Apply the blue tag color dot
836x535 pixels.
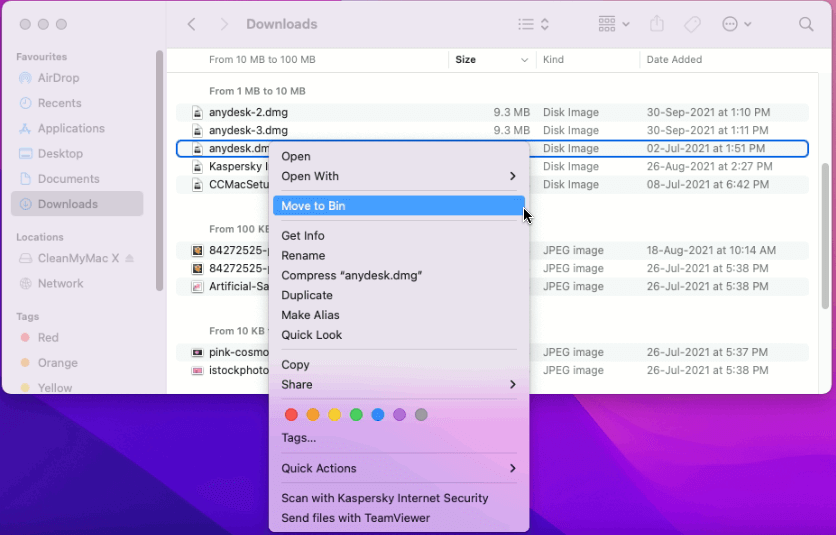377,414
